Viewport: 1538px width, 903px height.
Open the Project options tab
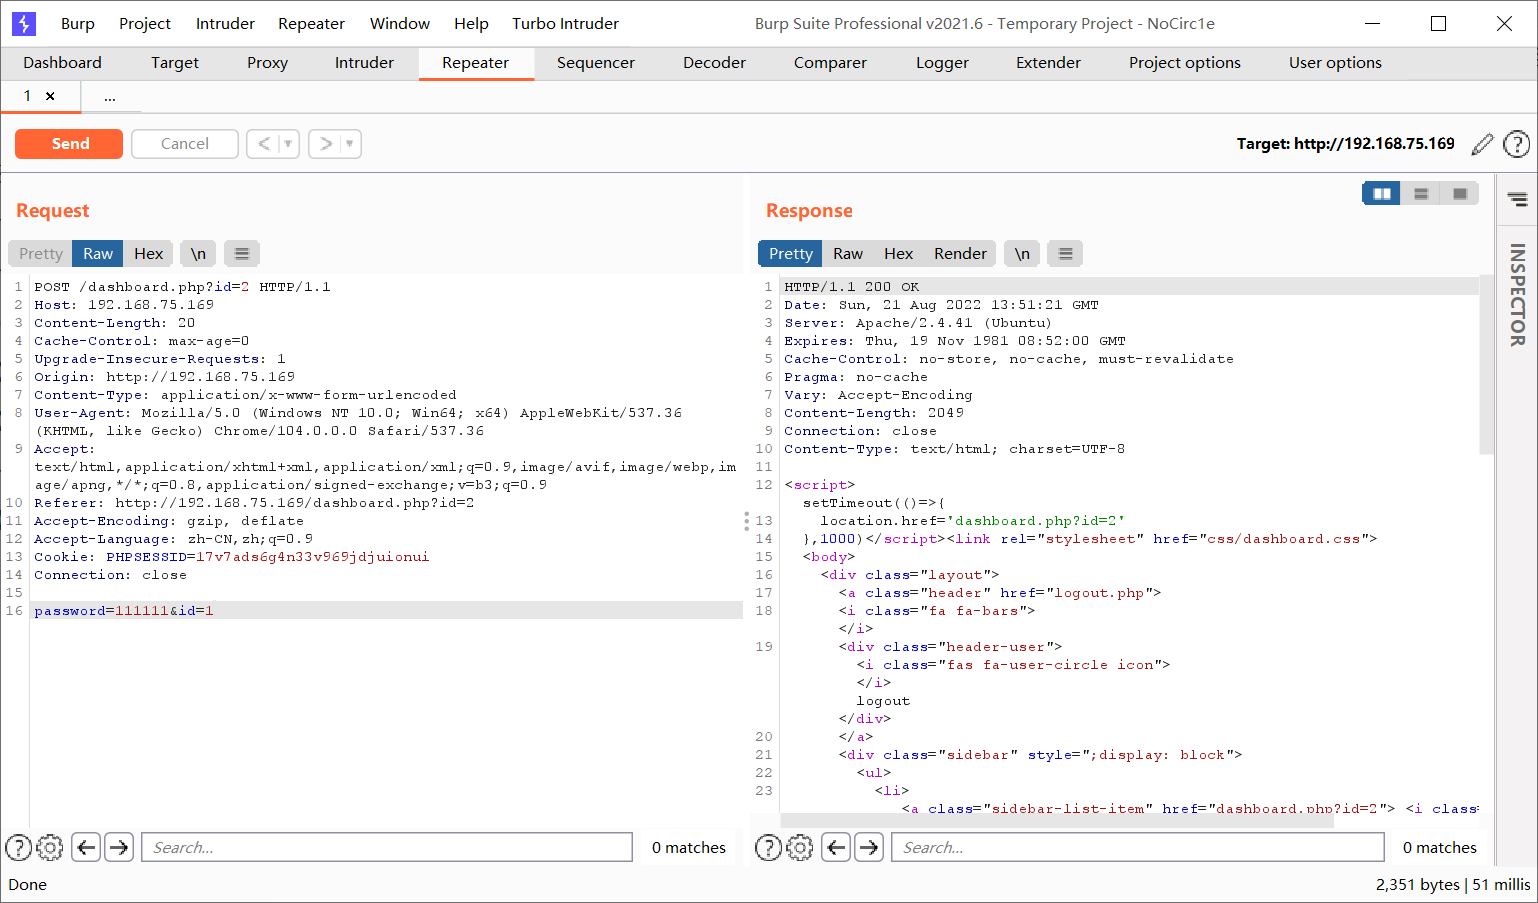(x=1185, y=63)
